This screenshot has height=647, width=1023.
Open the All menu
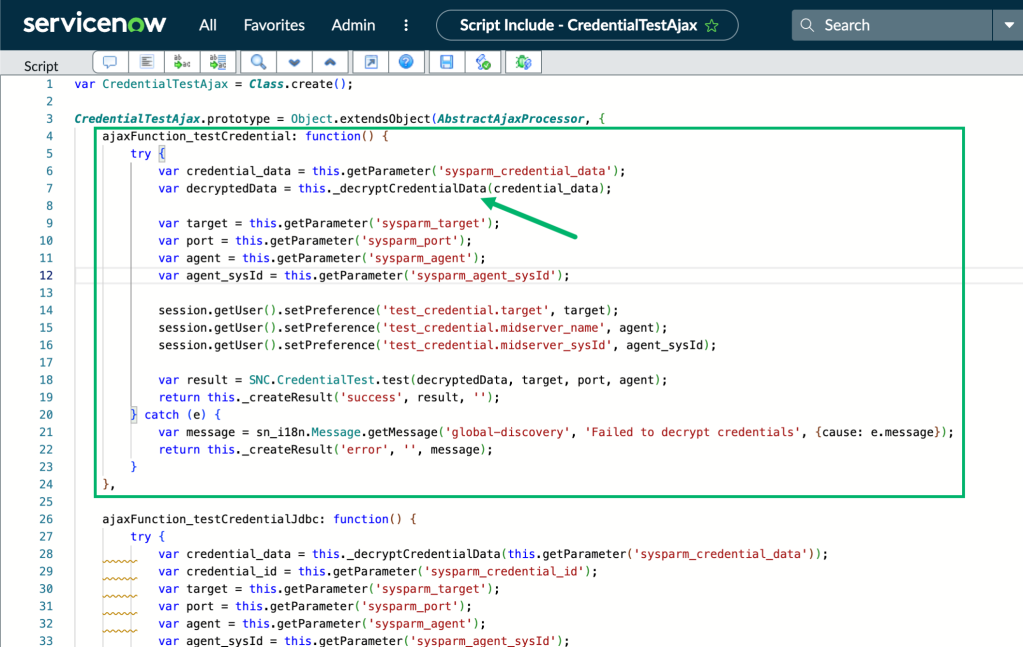point(207,25)
